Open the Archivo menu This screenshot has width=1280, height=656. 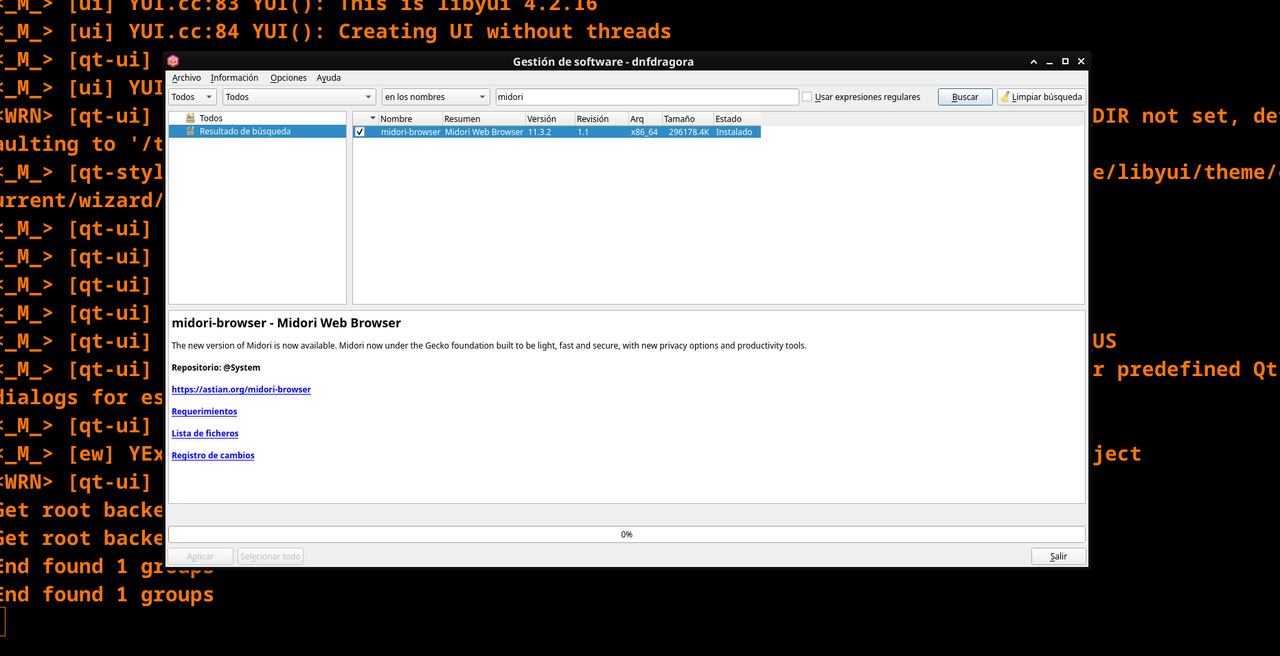tap(186, 78)
